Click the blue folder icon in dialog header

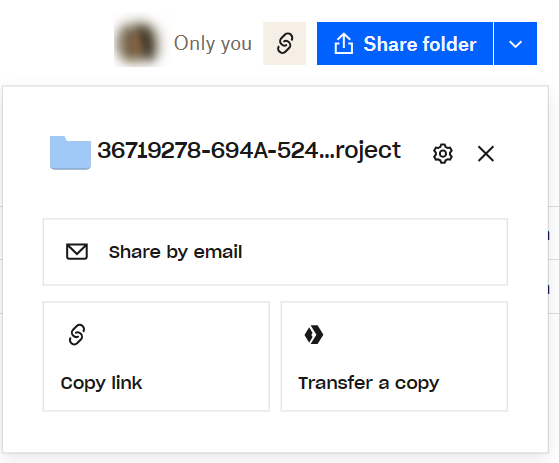70,153
